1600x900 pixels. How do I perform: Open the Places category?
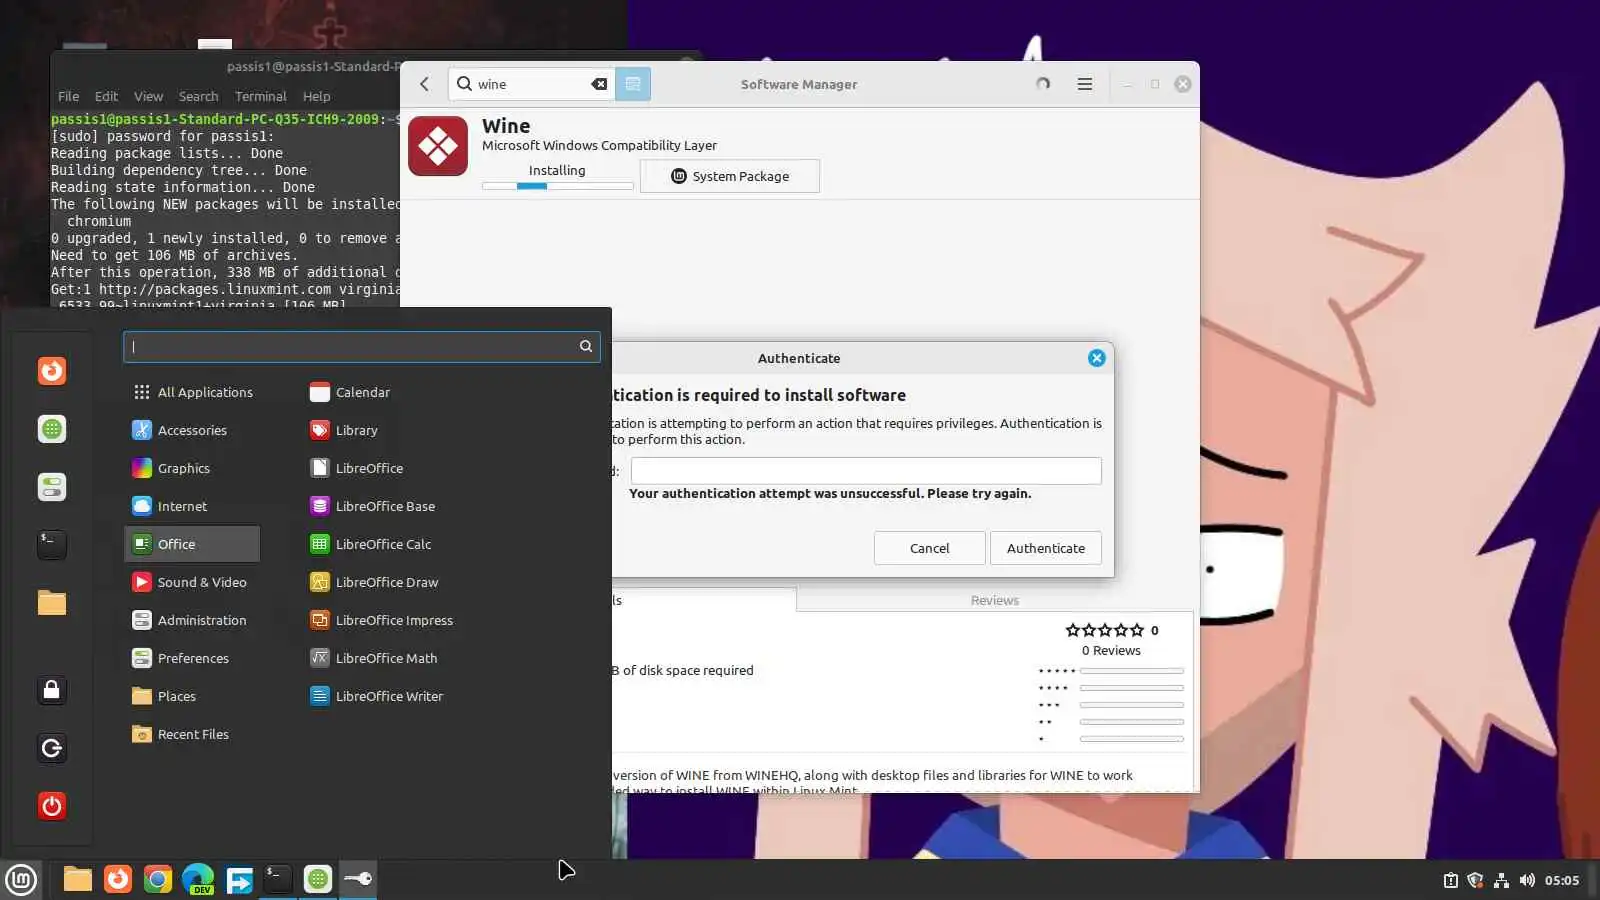click(192, 696)
